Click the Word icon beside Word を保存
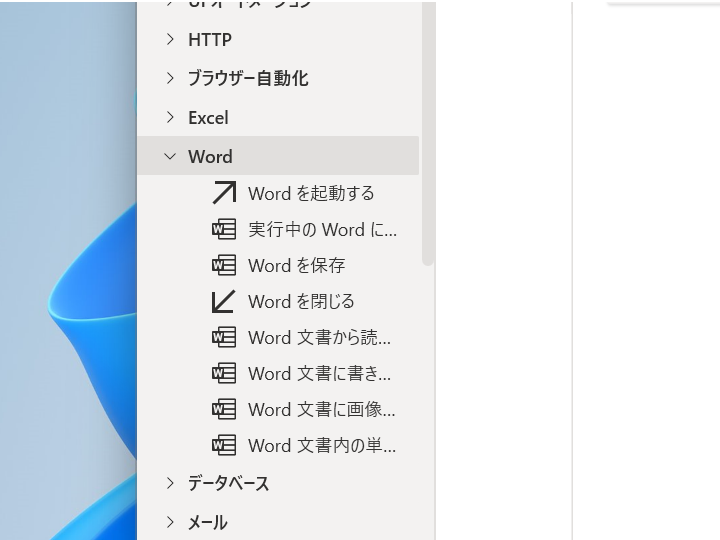The height and width of the screenshot is (540, 720). click(224, 265)
